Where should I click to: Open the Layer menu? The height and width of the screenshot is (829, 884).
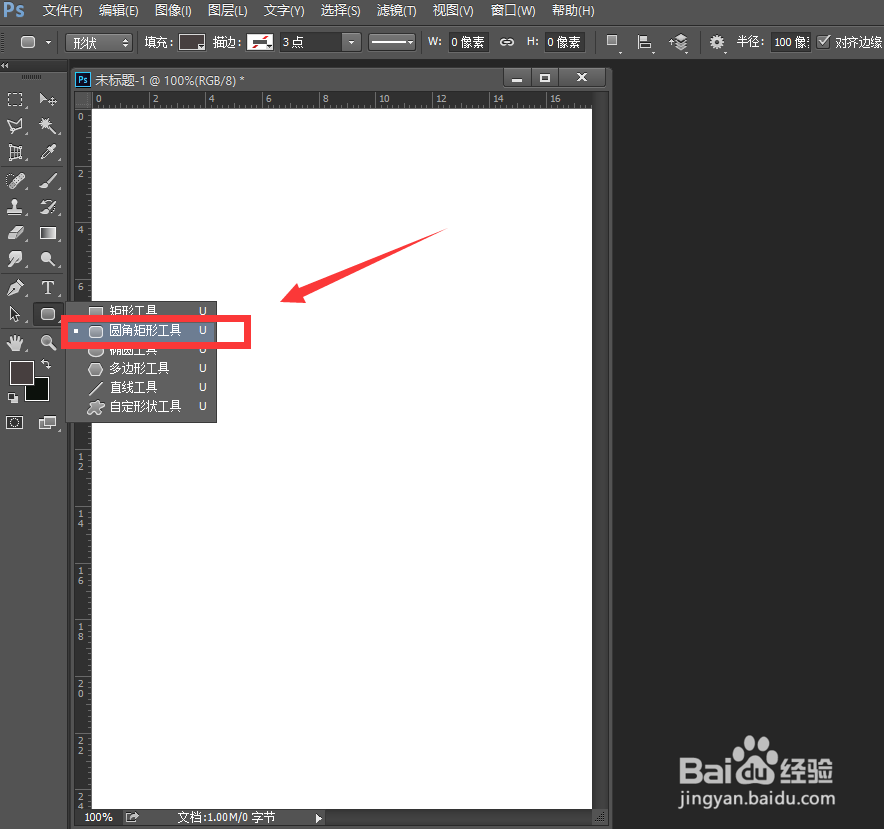click(228, 11)
